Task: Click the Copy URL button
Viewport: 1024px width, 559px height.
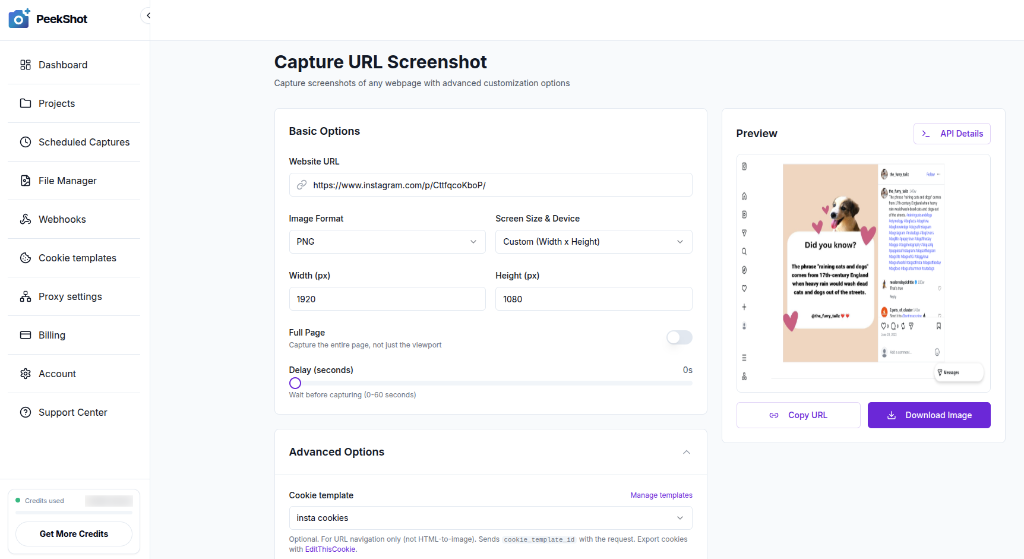Action: click(798, 415)
